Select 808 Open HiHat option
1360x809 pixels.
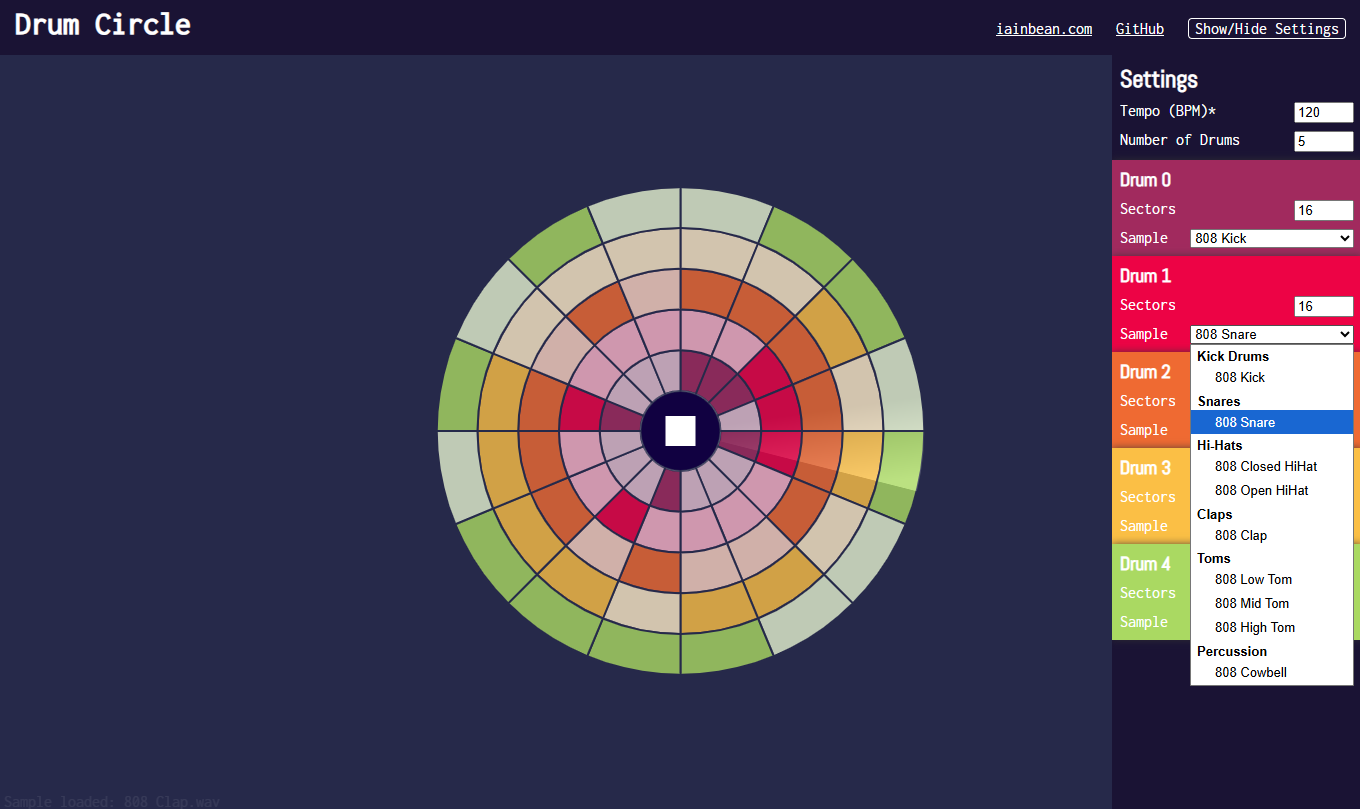point(1261,490)
